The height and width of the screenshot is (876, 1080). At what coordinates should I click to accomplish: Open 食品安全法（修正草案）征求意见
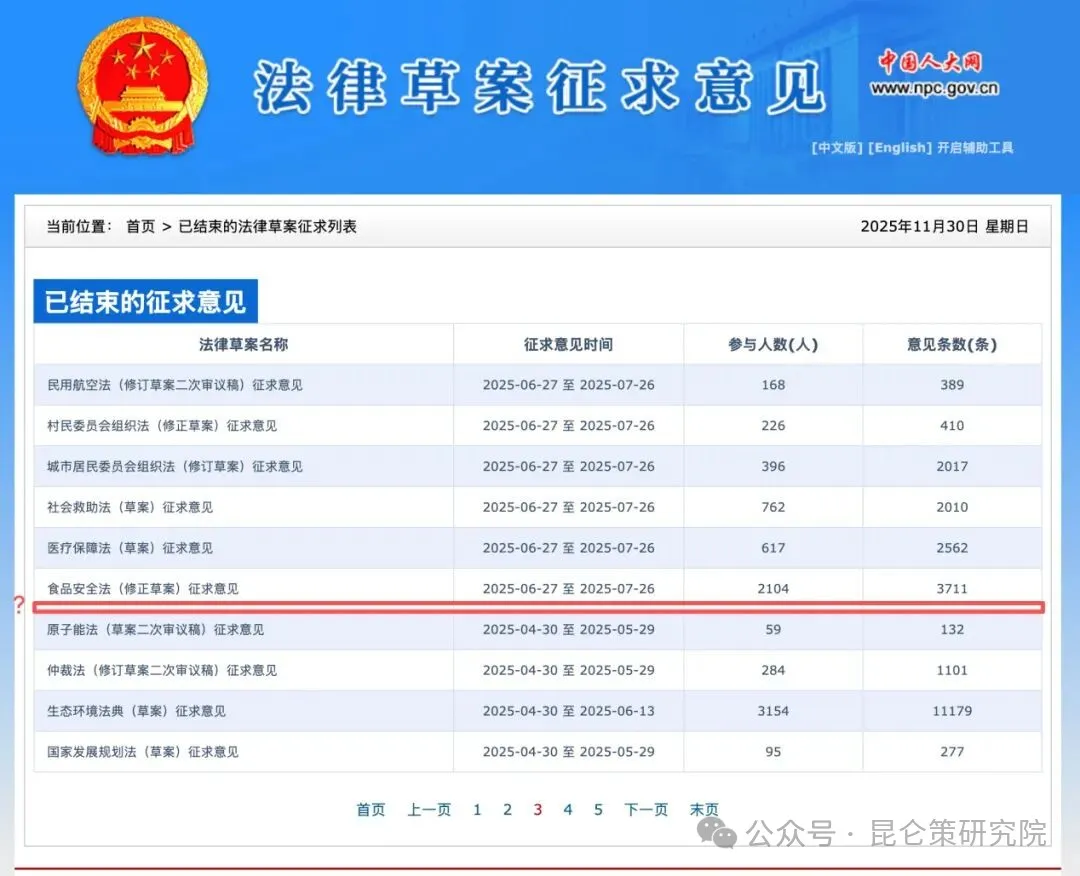coord(143,589)
